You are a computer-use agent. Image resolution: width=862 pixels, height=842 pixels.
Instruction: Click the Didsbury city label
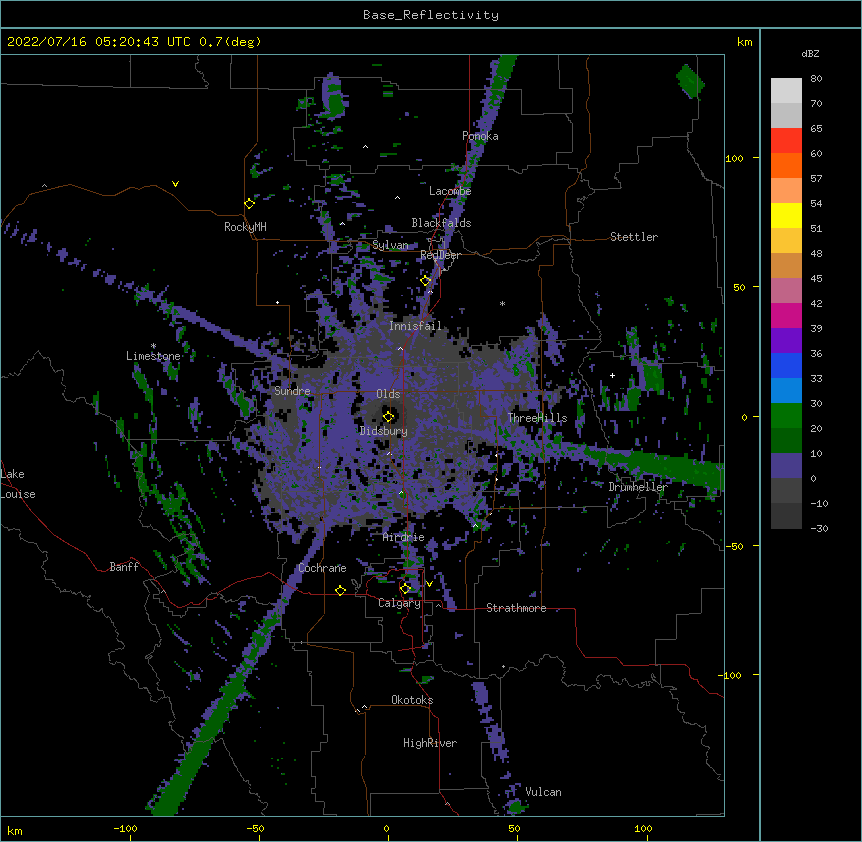point(384,431)
